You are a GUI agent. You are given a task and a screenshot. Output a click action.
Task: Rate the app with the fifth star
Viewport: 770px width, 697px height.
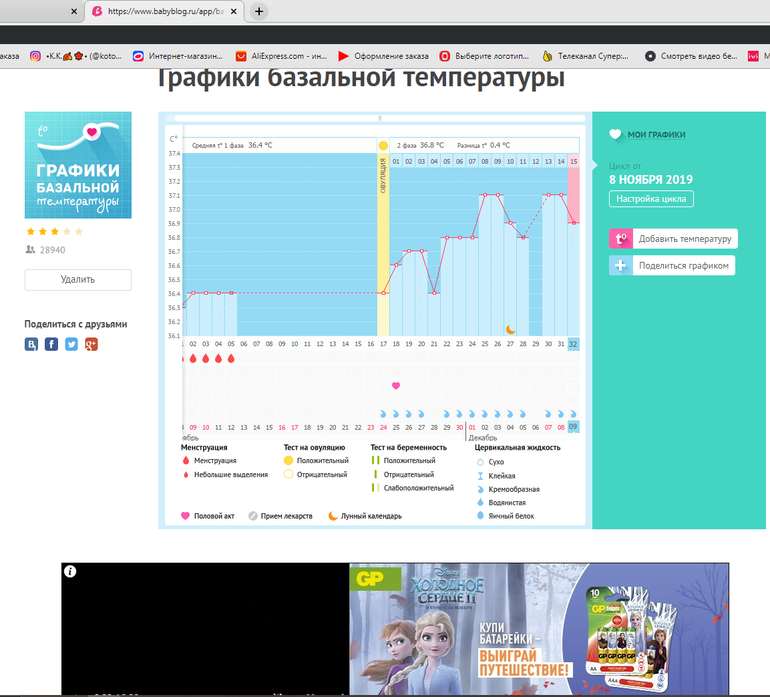click(x=79, y=231)
